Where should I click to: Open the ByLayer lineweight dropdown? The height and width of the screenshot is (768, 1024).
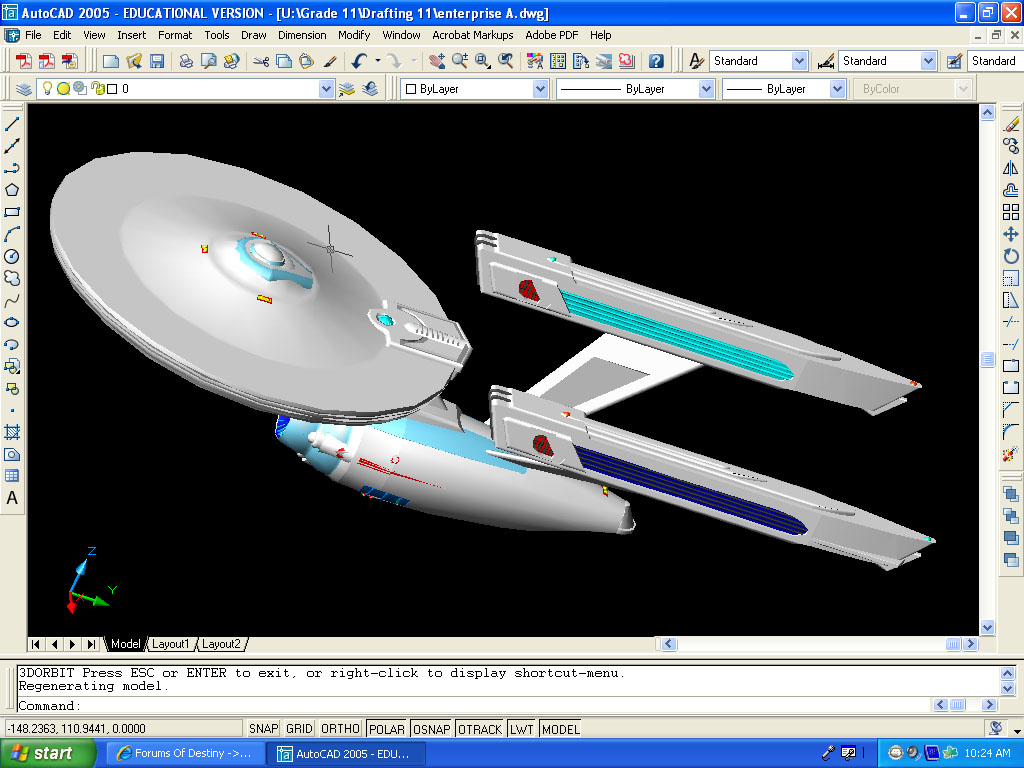pyautogui.click(x=838, y=89)
